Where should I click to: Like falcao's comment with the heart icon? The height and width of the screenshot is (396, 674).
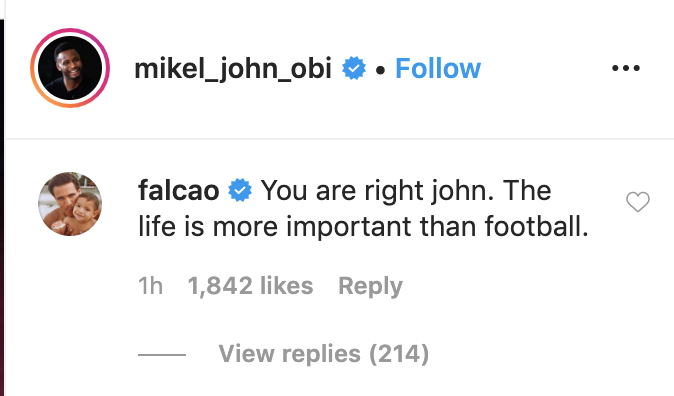637,202
